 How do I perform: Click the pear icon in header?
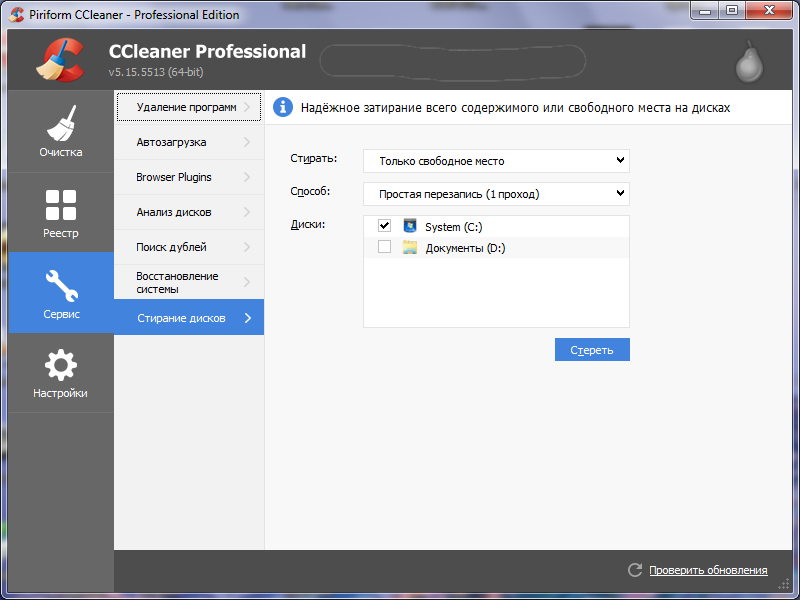(748, 62)
